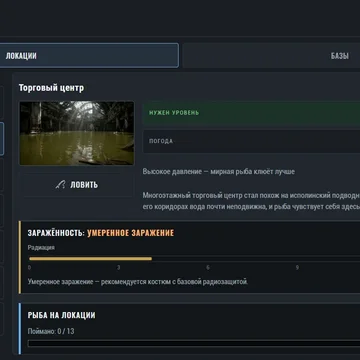Click the Радиация label
Viewport: 360px width, 360px height.
click(41, 248)
